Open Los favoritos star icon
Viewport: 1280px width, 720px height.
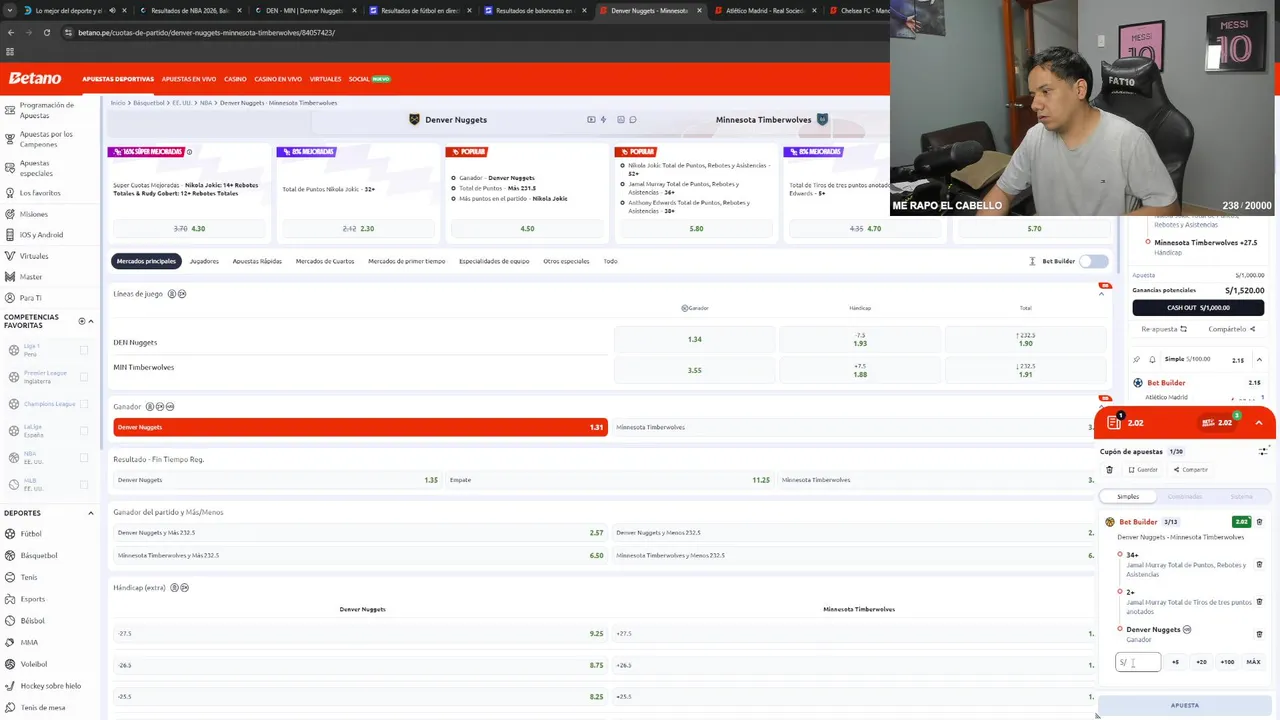(10, 193)
